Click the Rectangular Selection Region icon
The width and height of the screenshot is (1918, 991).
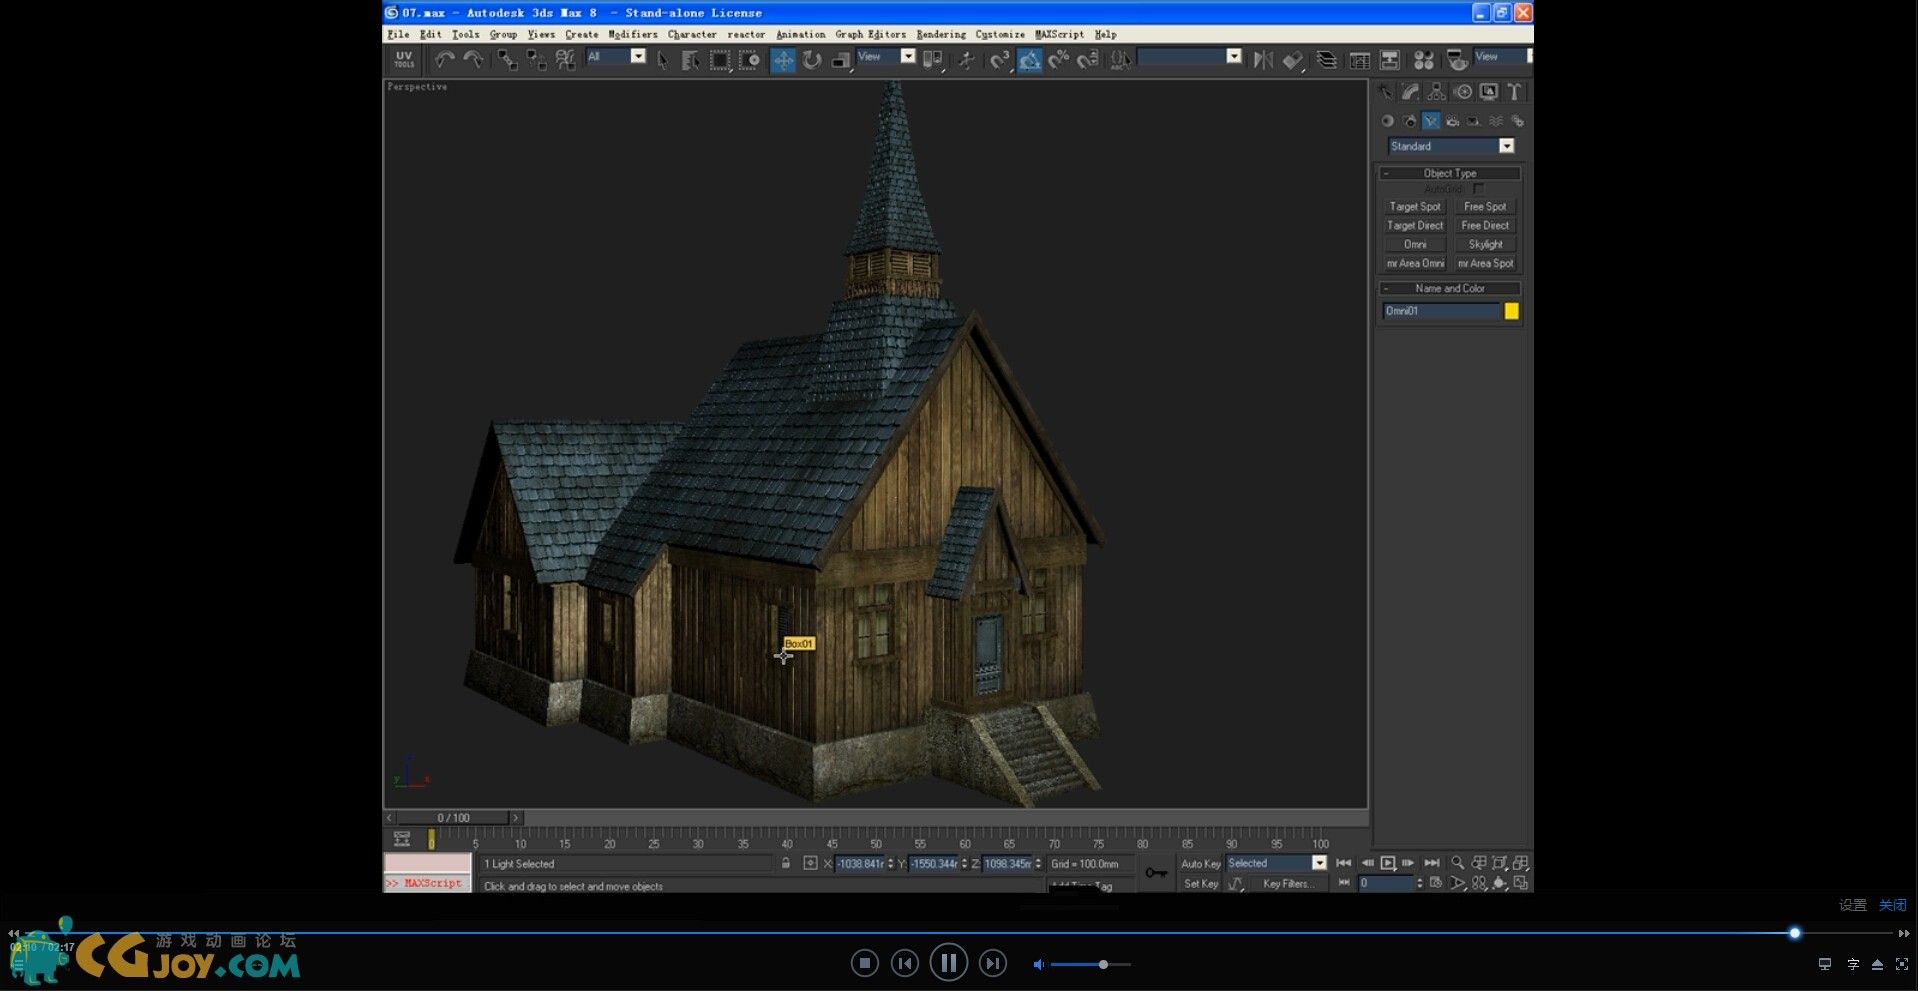[720, 60]
